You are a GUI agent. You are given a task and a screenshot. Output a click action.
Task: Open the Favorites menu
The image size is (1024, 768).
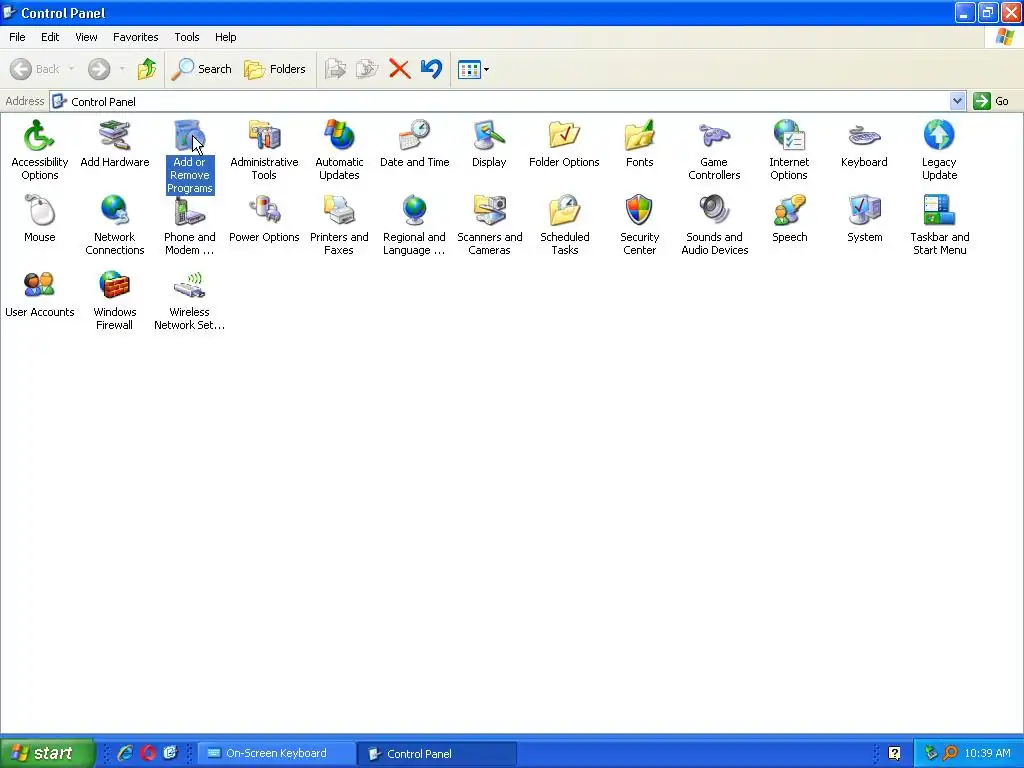pyautogui.click(x=135, y=37)
